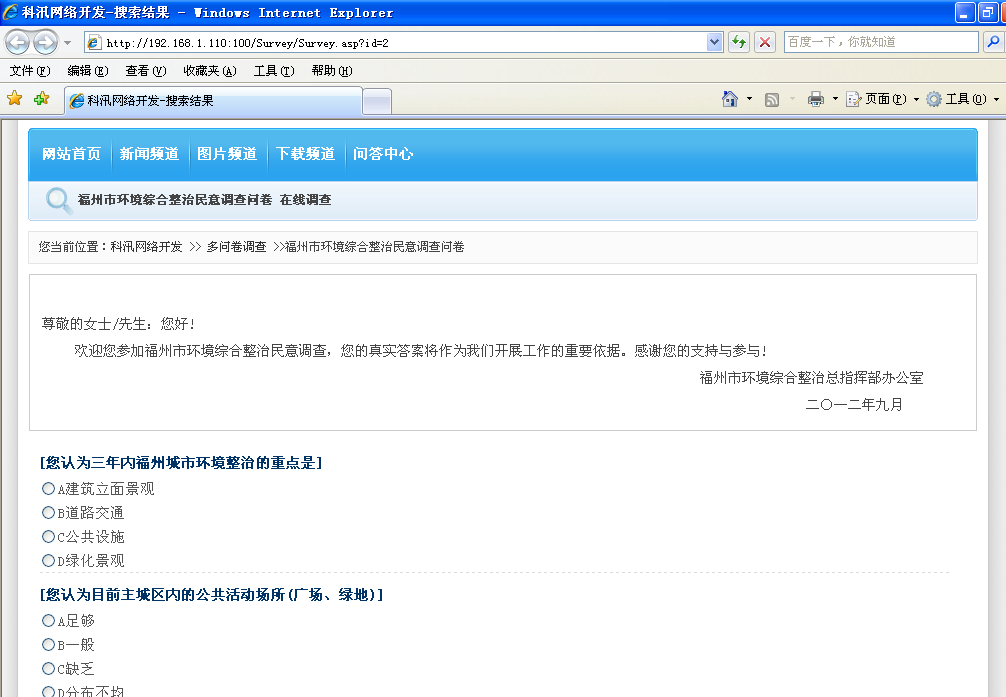Viewport: 1006px width, 697px height.
Task: Click the Baidu search magnifier icon
Action: [x=991, y=42]
